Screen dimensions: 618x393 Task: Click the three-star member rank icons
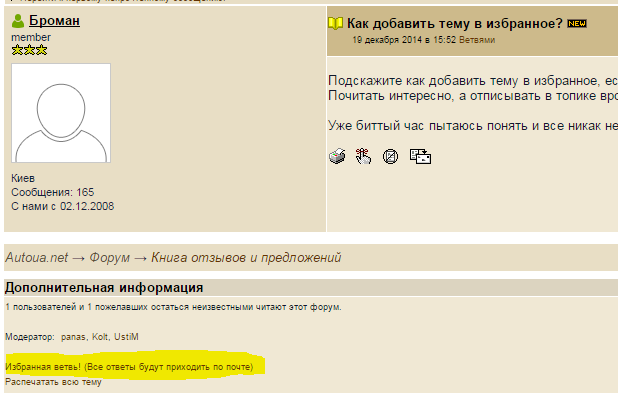tap(30, 50)
